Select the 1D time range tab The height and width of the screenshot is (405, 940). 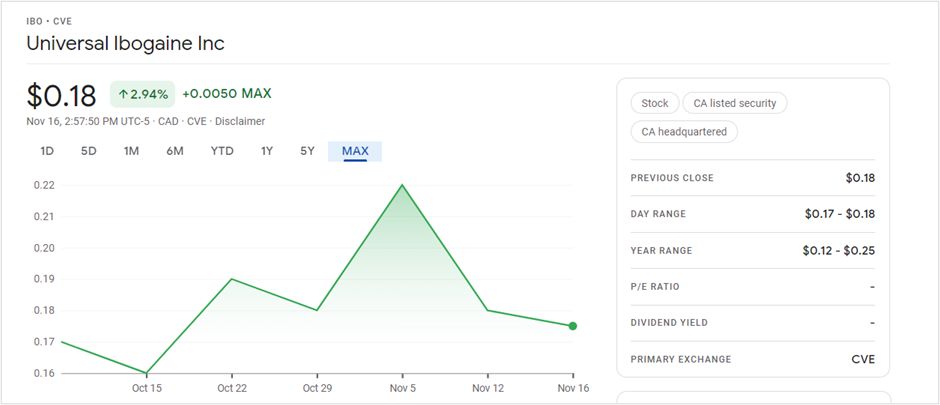coord(47,152)
